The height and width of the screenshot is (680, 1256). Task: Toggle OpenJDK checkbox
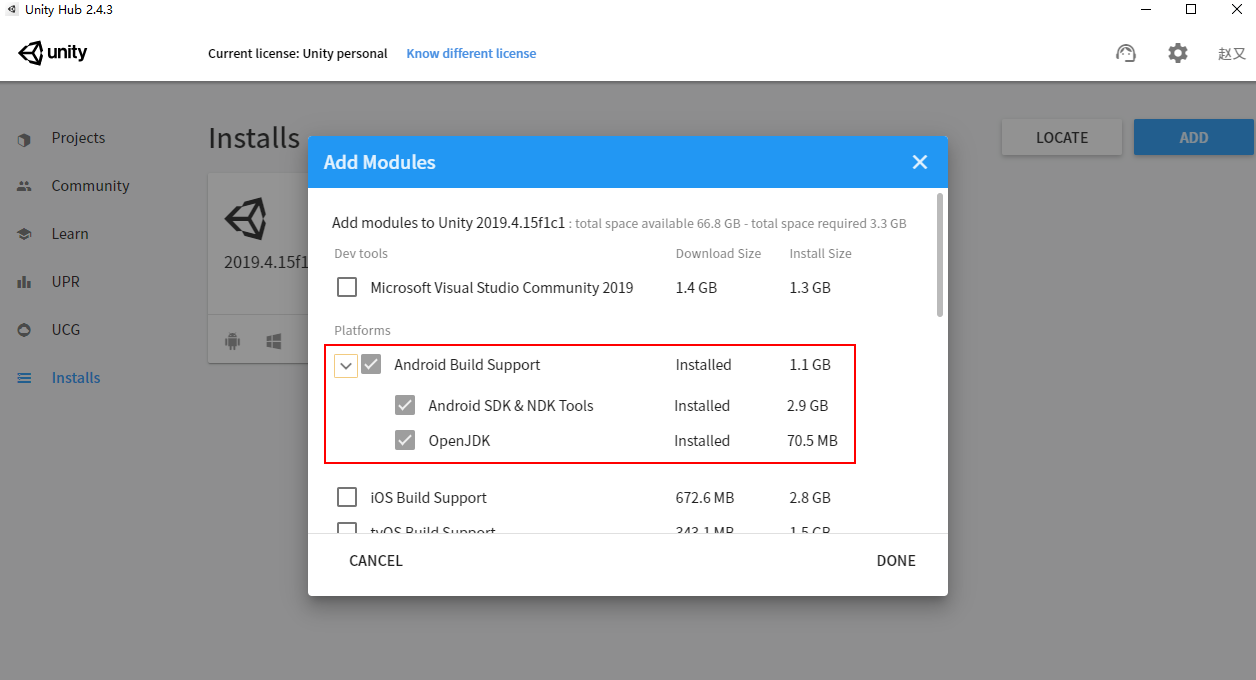click(405, 440)
